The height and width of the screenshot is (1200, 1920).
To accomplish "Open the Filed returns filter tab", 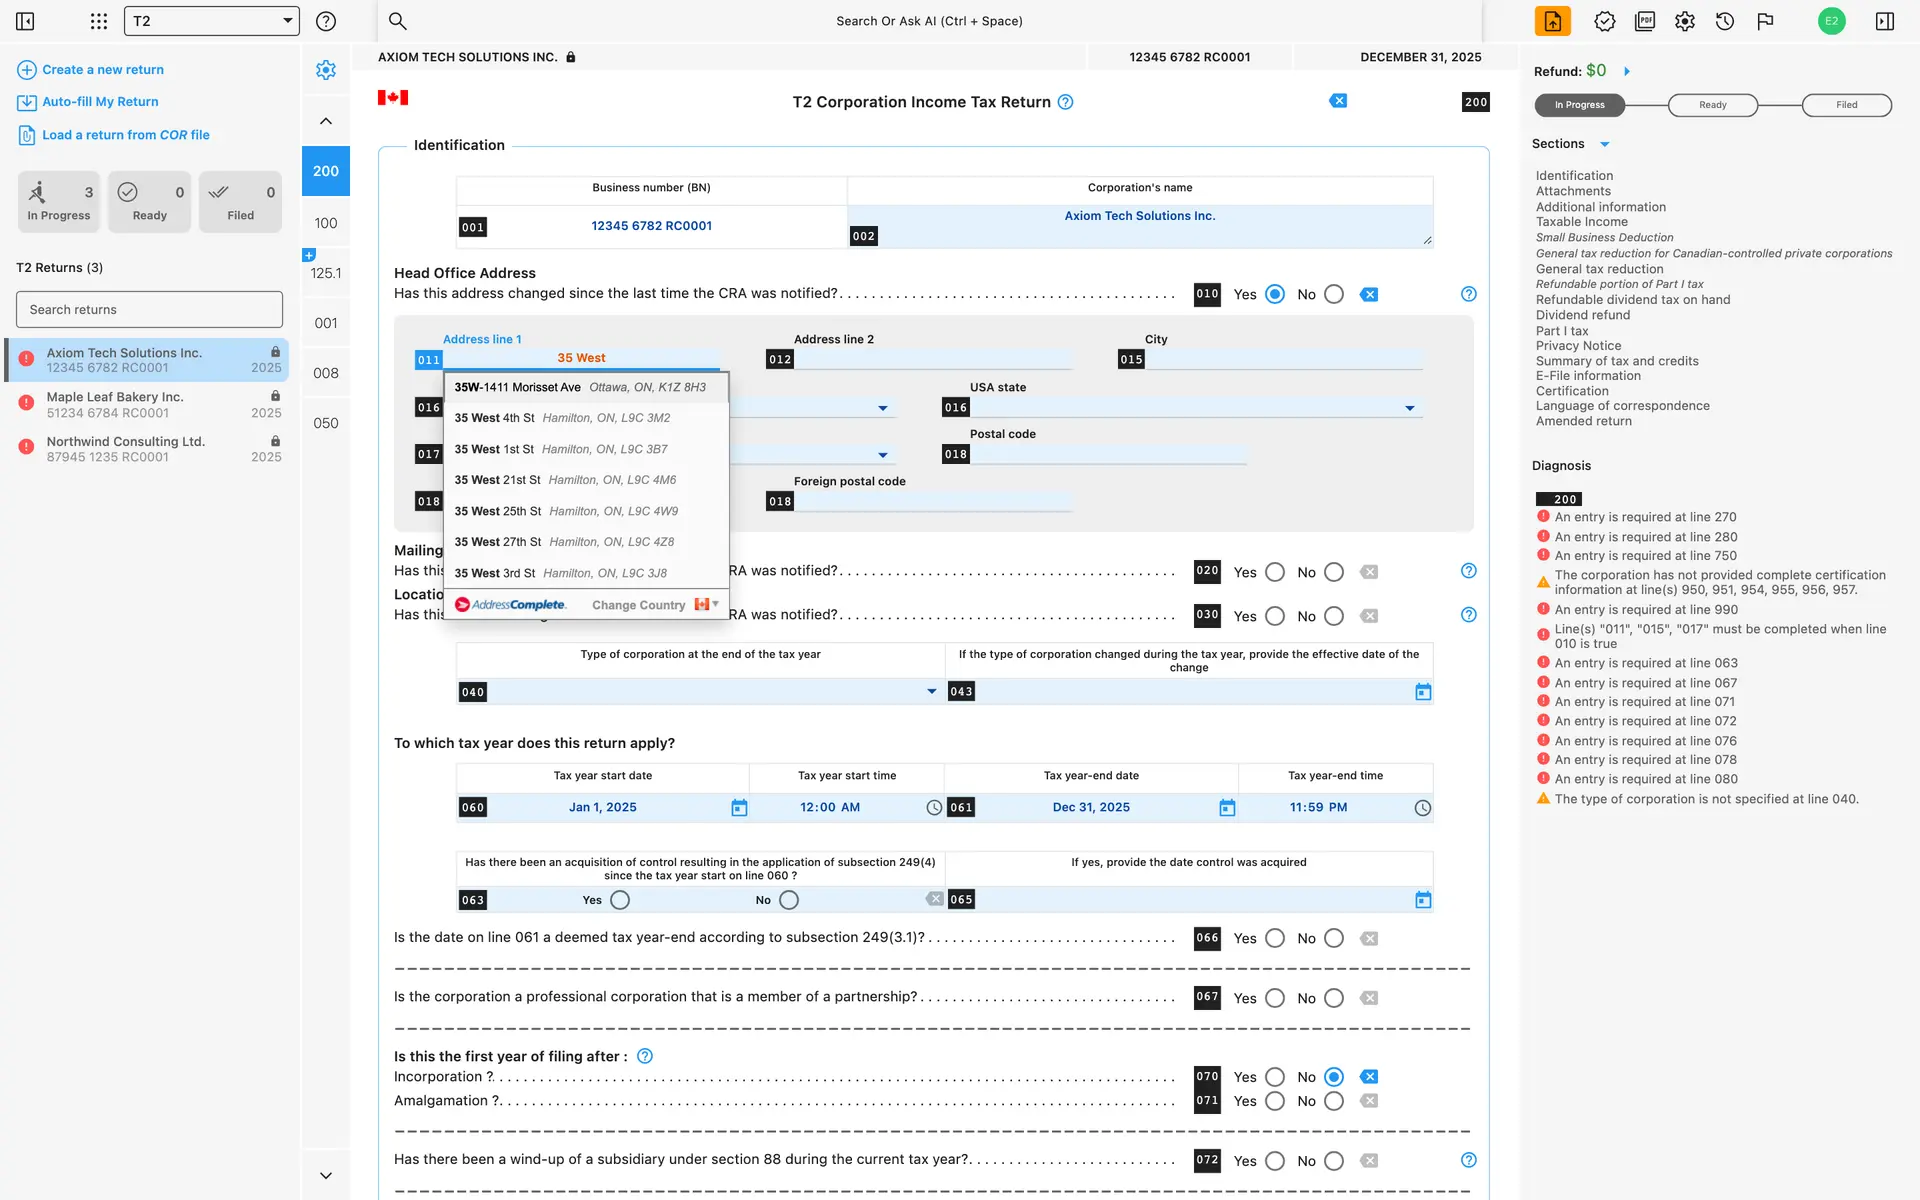I will pyautogui.click(x=240, y=202).
